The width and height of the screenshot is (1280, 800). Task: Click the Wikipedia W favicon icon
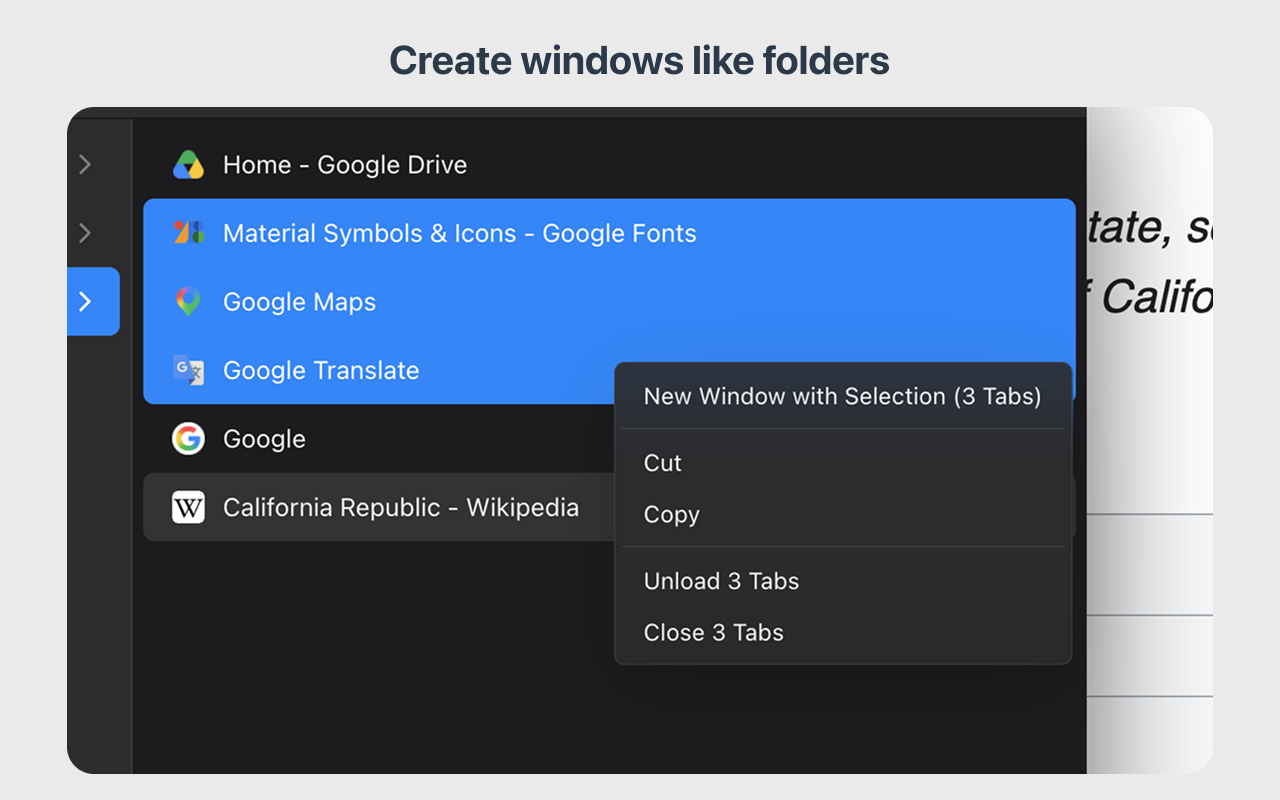[188, 507]
